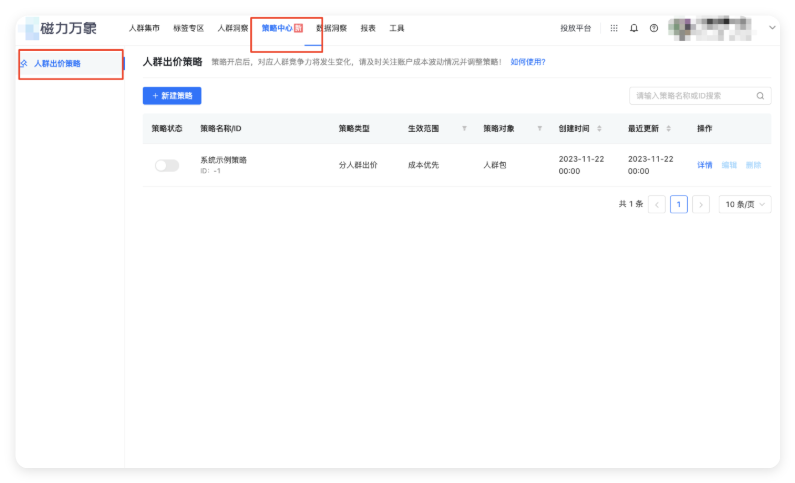Go to next page arrow
This screenshot has width=795, height=483.
click(x=701, y=204)
